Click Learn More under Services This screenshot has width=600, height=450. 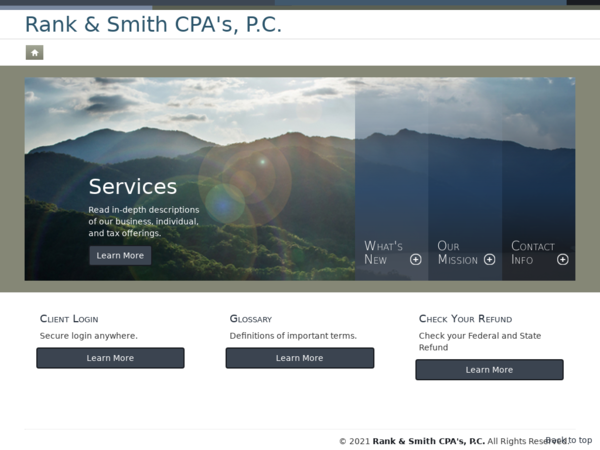click(120, 256)
